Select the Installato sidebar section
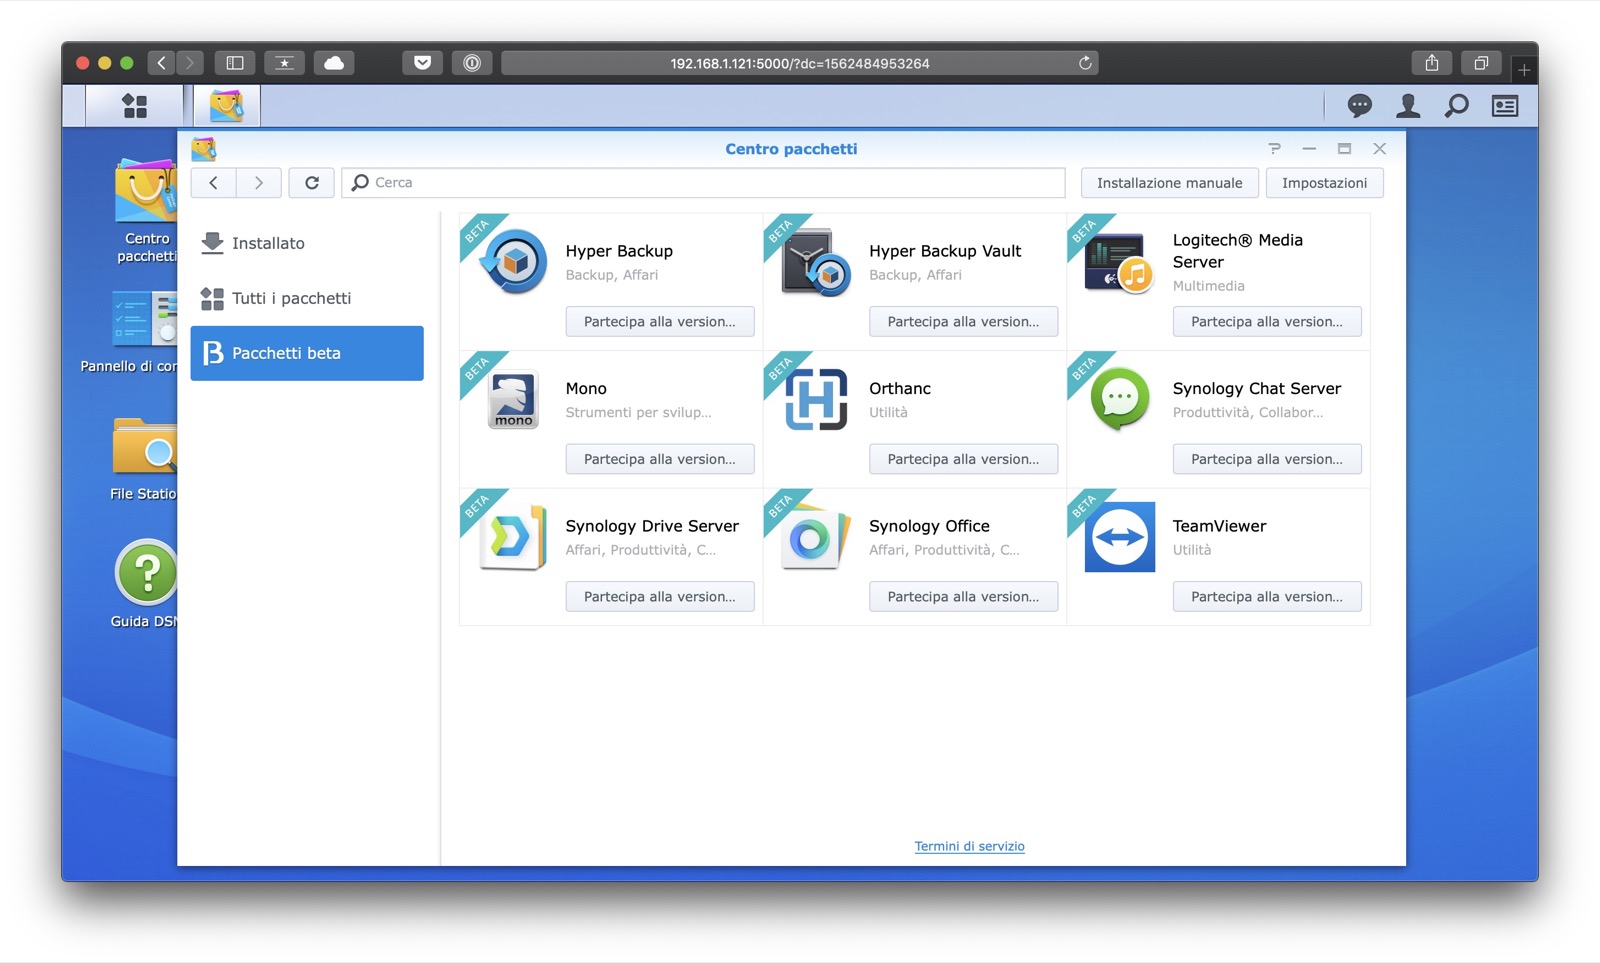Screen dimensions: 1600x963 (268, 243)
